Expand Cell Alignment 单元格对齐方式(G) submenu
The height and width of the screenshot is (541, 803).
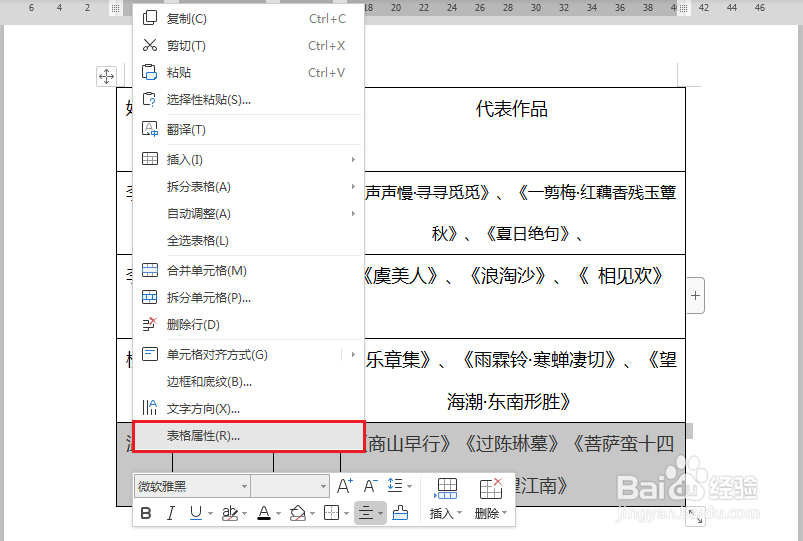point(353,355)
